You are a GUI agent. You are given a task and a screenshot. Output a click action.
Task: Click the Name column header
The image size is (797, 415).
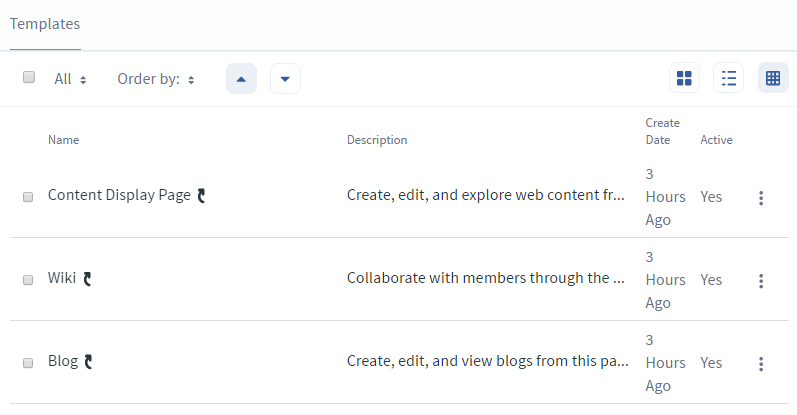coord(64,140)
